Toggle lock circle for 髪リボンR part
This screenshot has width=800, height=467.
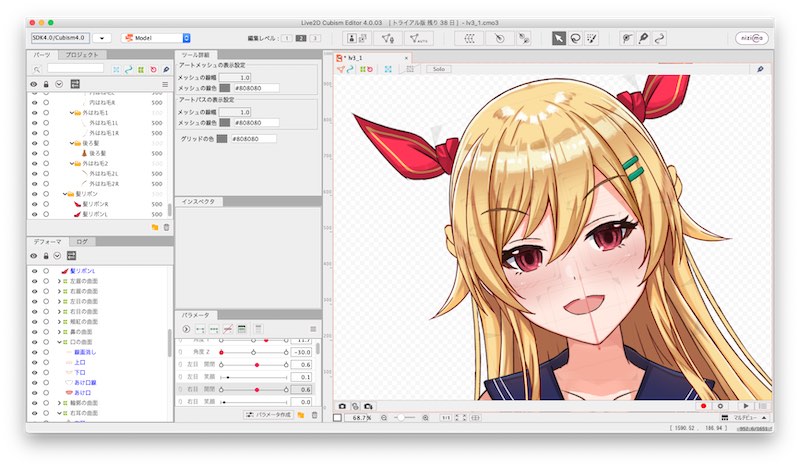pos(46,204)
